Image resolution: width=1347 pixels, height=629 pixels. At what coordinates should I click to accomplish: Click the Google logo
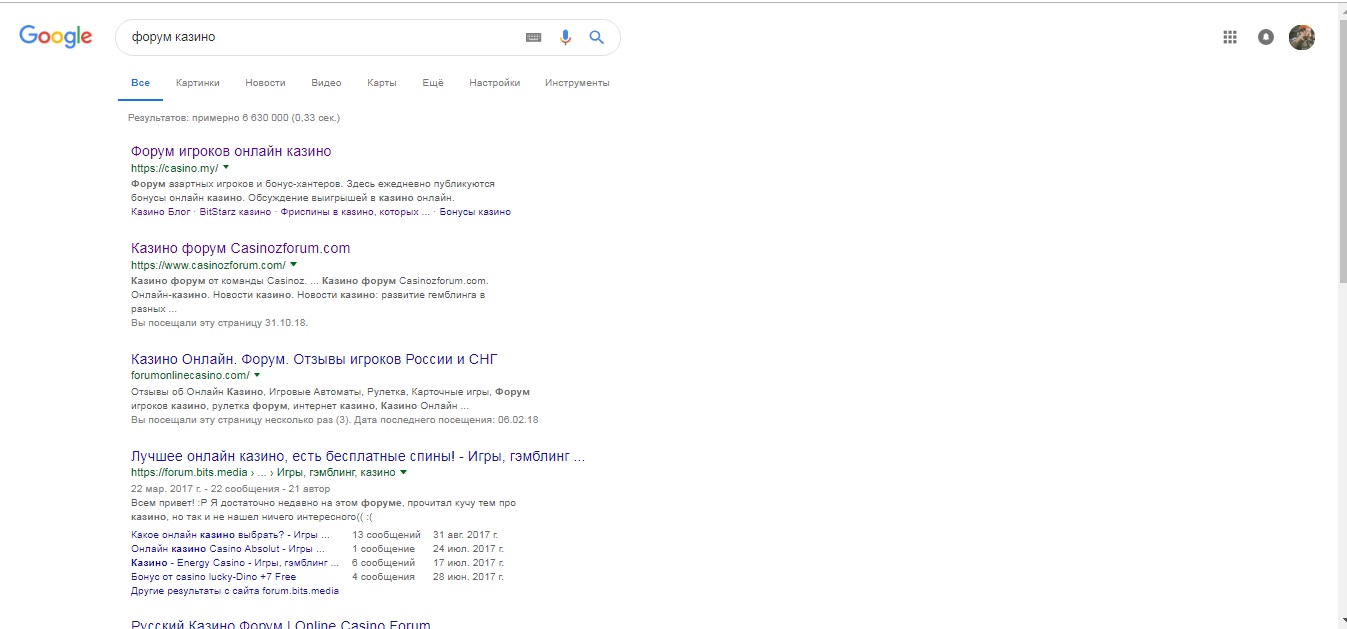click(56, 37)
